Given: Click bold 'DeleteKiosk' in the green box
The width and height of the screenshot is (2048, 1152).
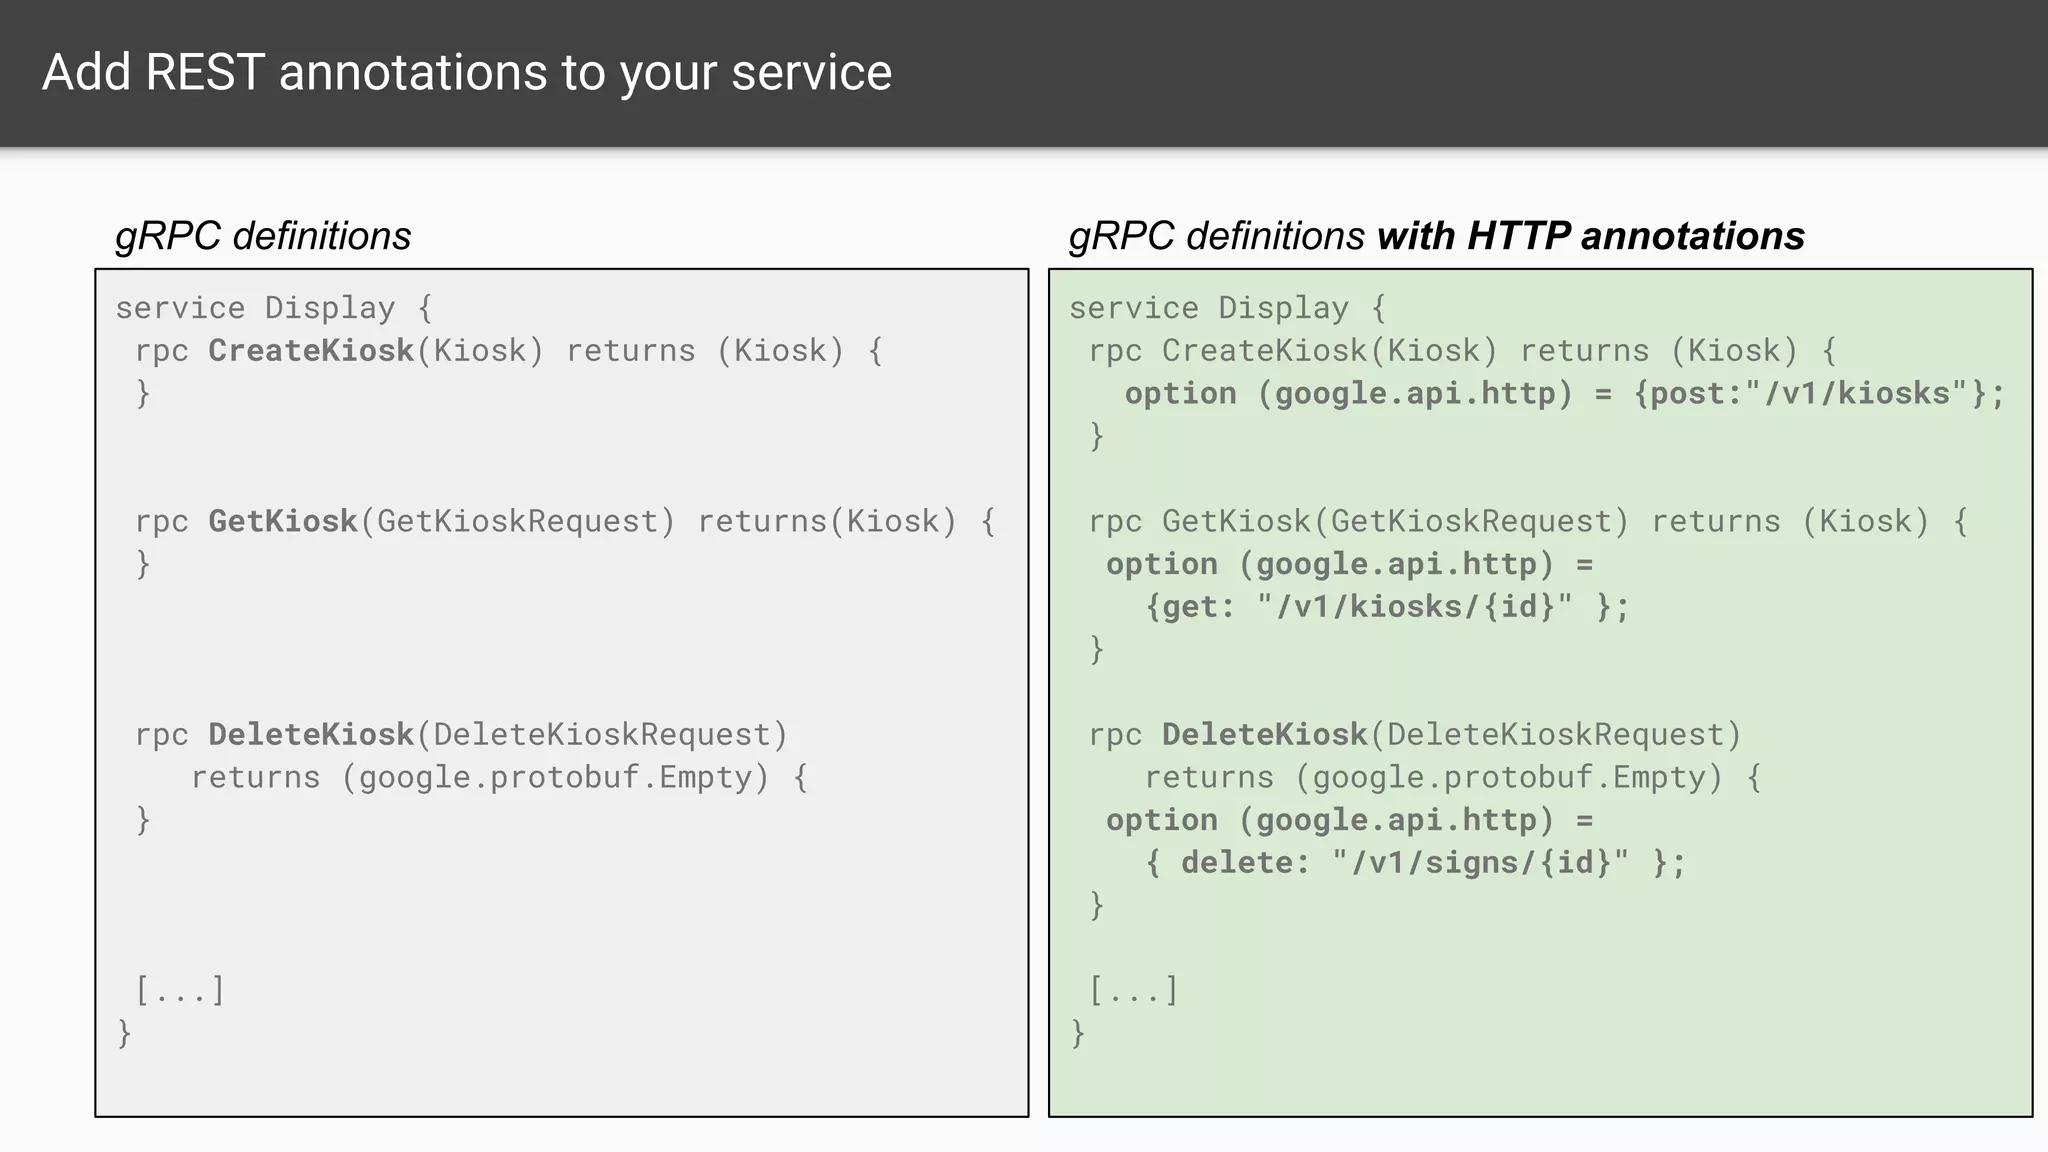Looking at the screenshot, I should pyautogui.click(x=1265, y=735).
